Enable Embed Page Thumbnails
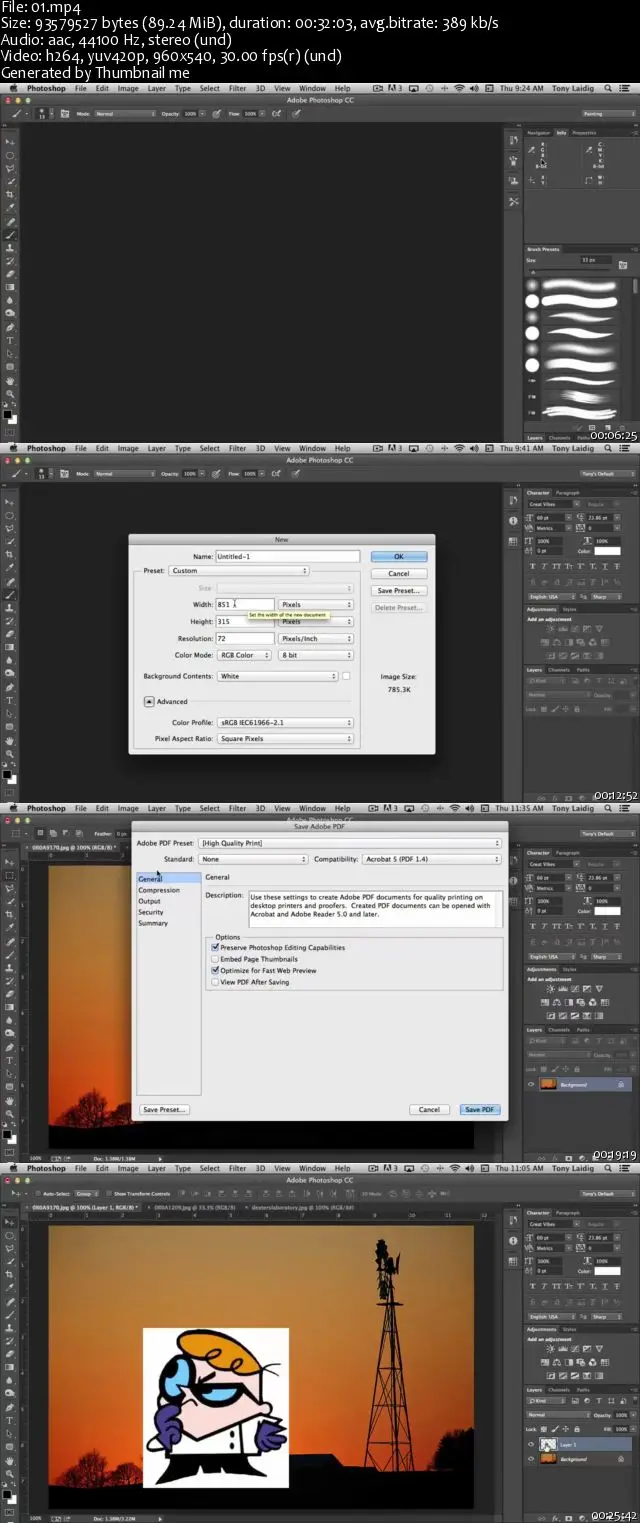Viewport: 640px width, 1523px height. (215, 959)
